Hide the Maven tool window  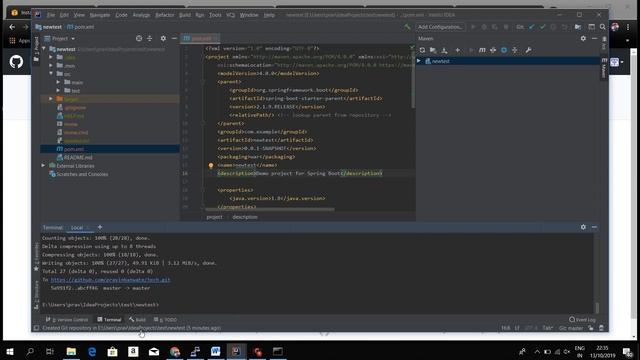click(594, 38)
